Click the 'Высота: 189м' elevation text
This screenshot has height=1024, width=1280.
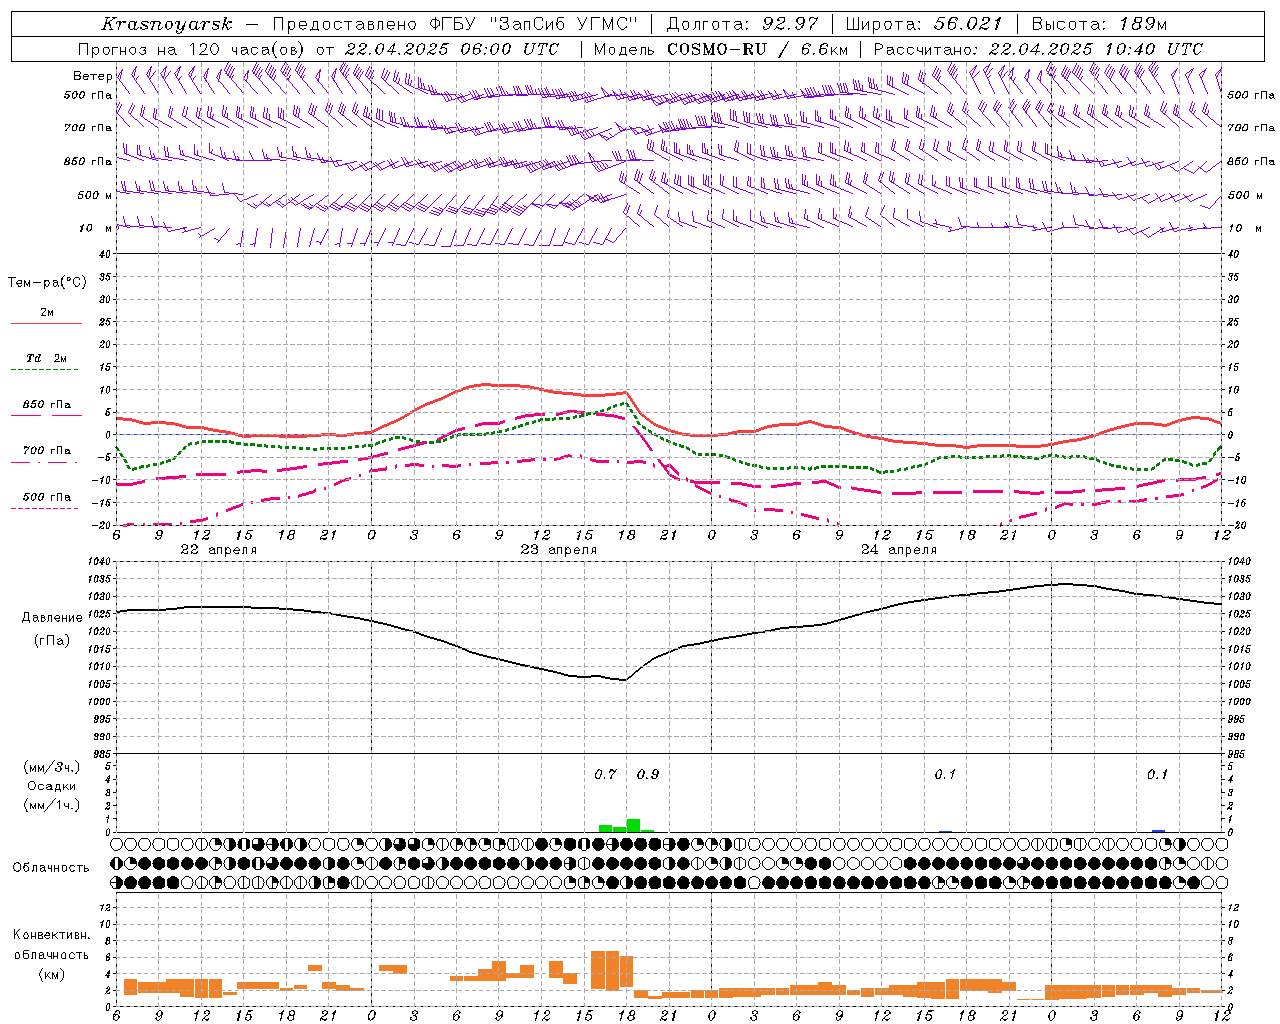[1099, 24]
